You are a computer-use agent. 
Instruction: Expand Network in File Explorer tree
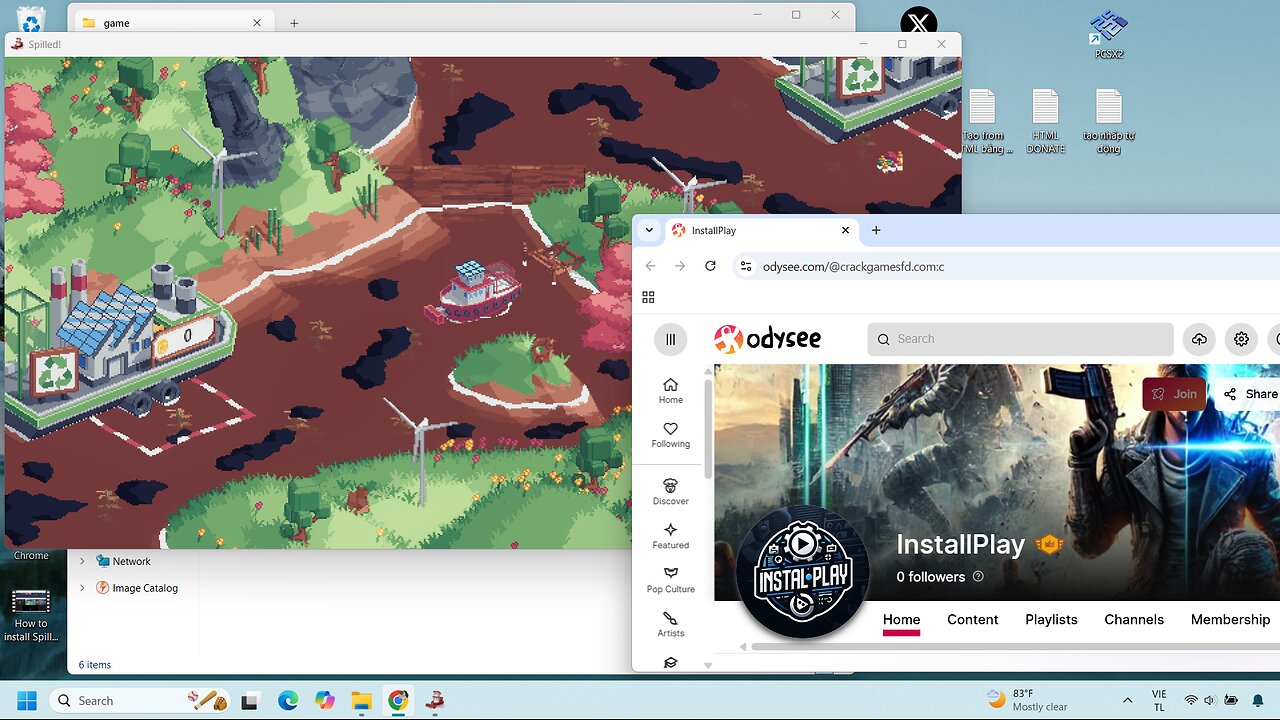click(82, 561)
